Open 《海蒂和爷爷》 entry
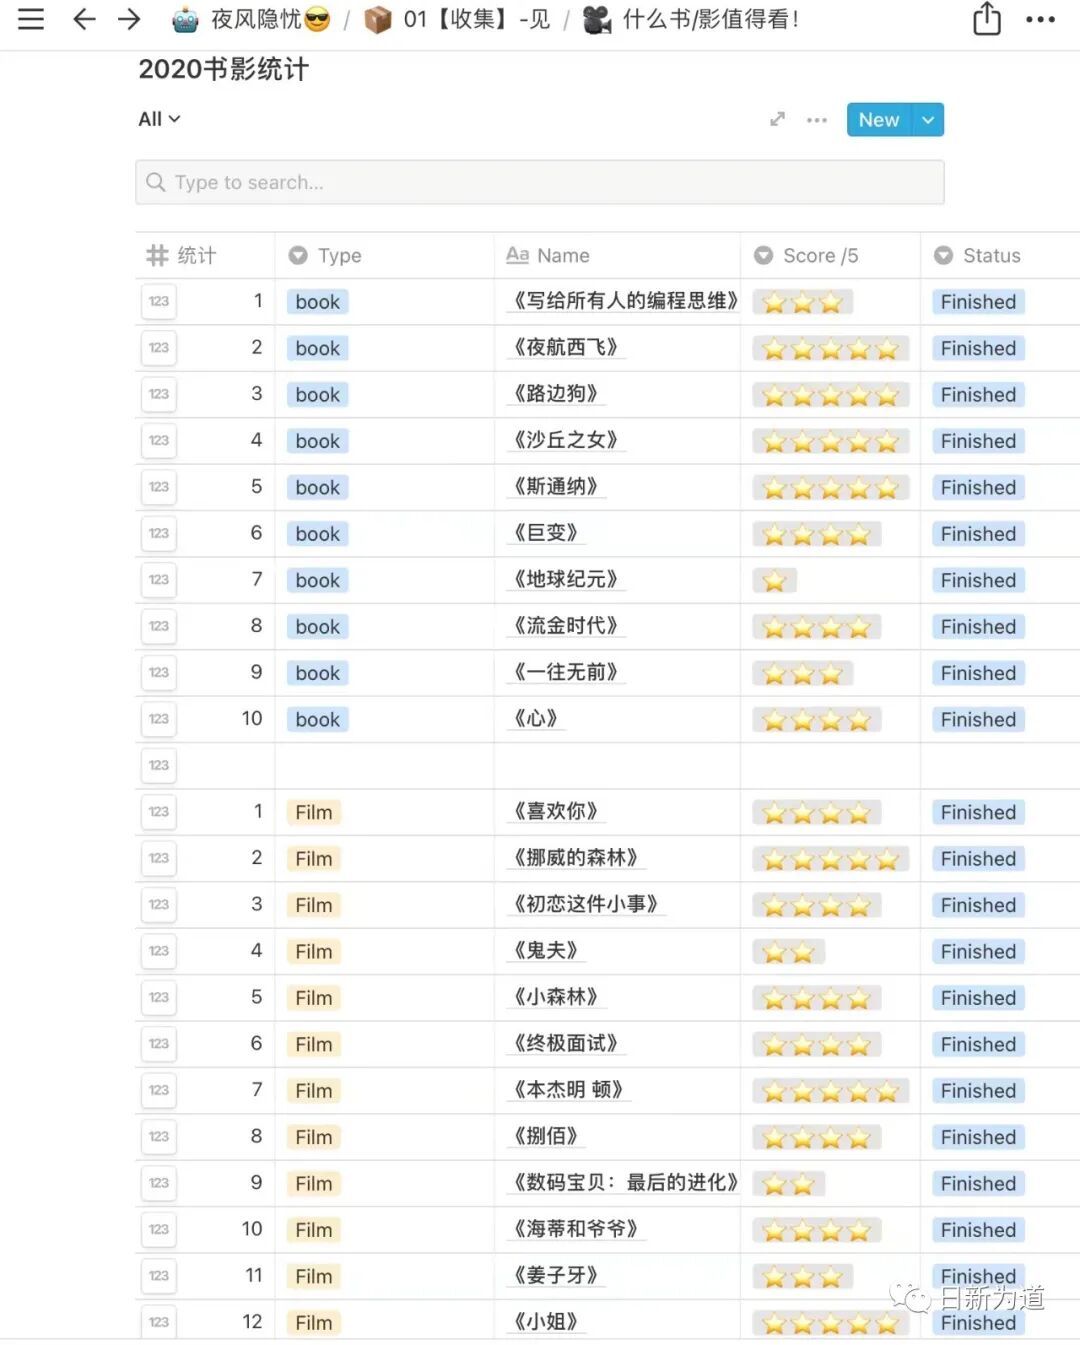Image resolution: width=1080 pixels, height=1345 pixels. click(576, 1229)
